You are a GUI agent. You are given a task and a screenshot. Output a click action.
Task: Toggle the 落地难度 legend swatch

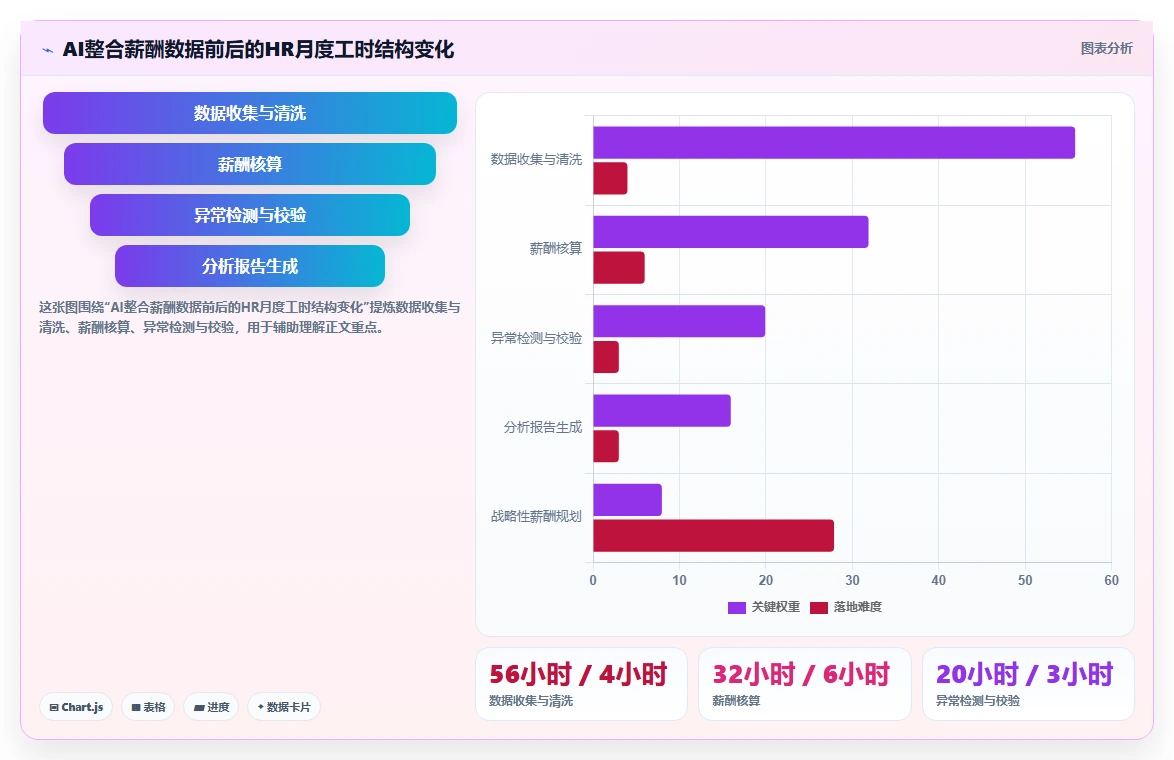(818, 607)
